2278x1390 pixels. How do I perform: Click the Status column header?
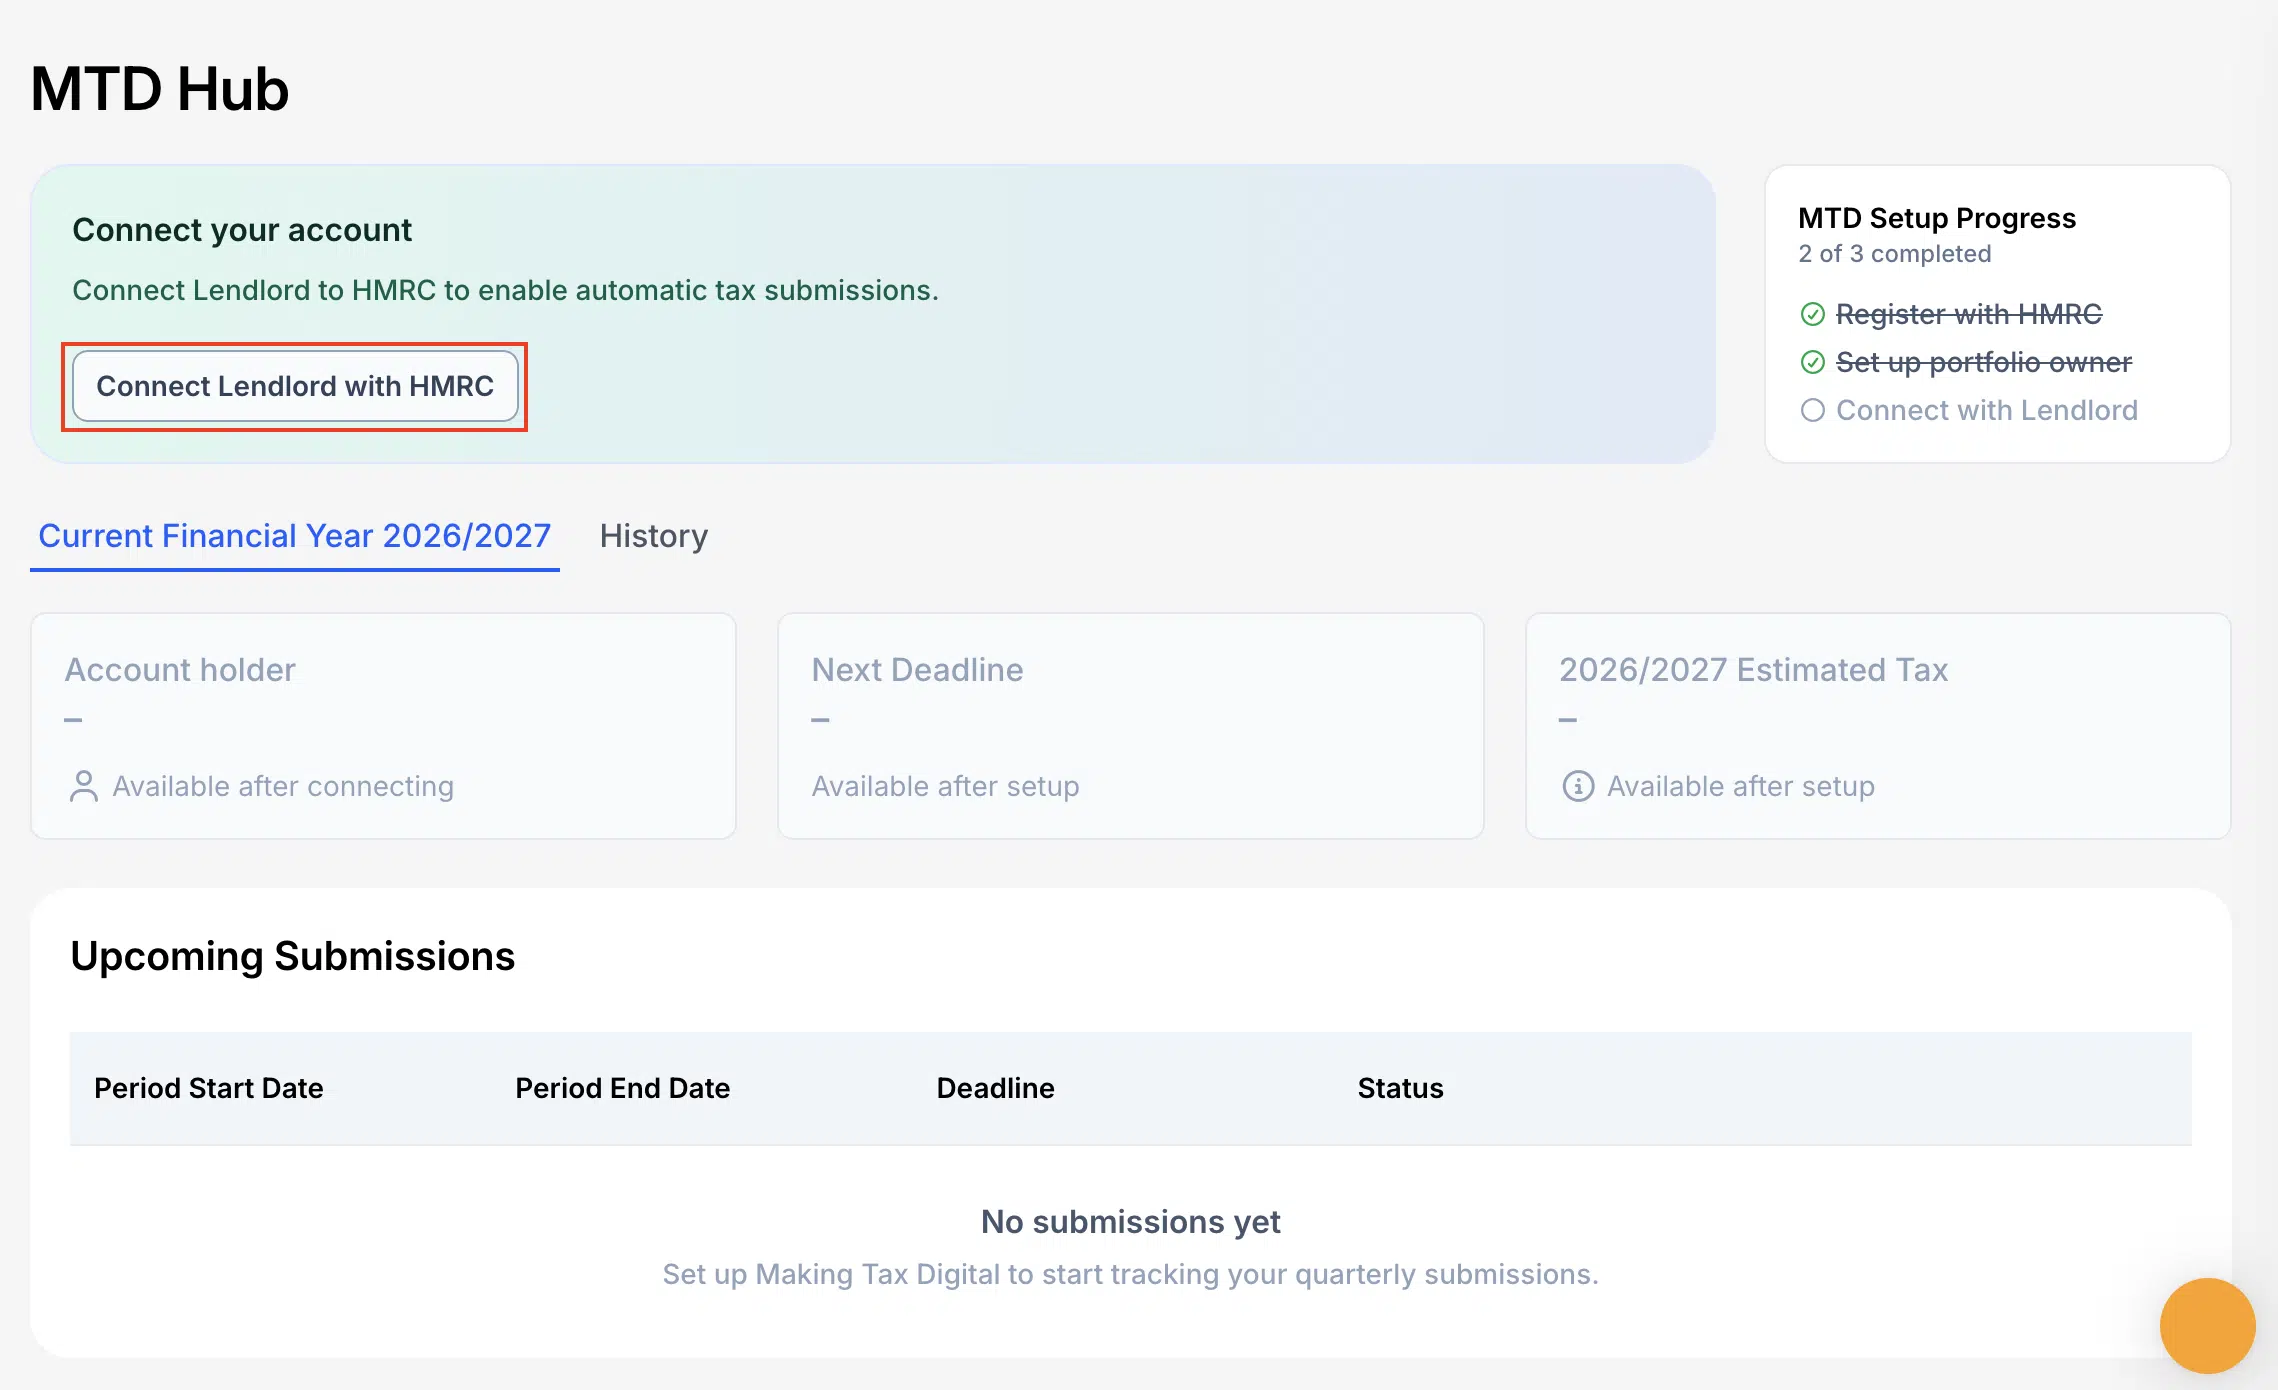[x=1400, y=1088]
